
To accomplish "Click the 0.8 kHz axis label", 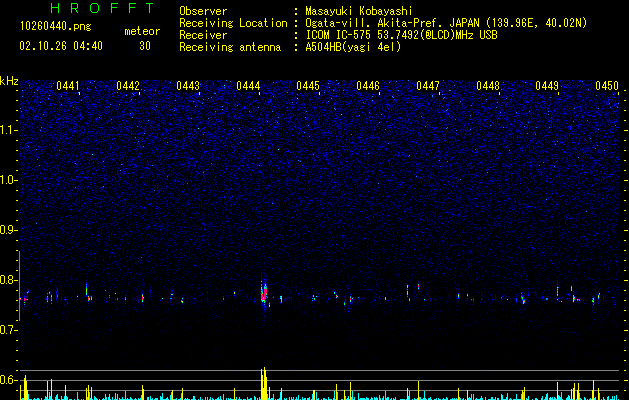I will click(9, 280).
